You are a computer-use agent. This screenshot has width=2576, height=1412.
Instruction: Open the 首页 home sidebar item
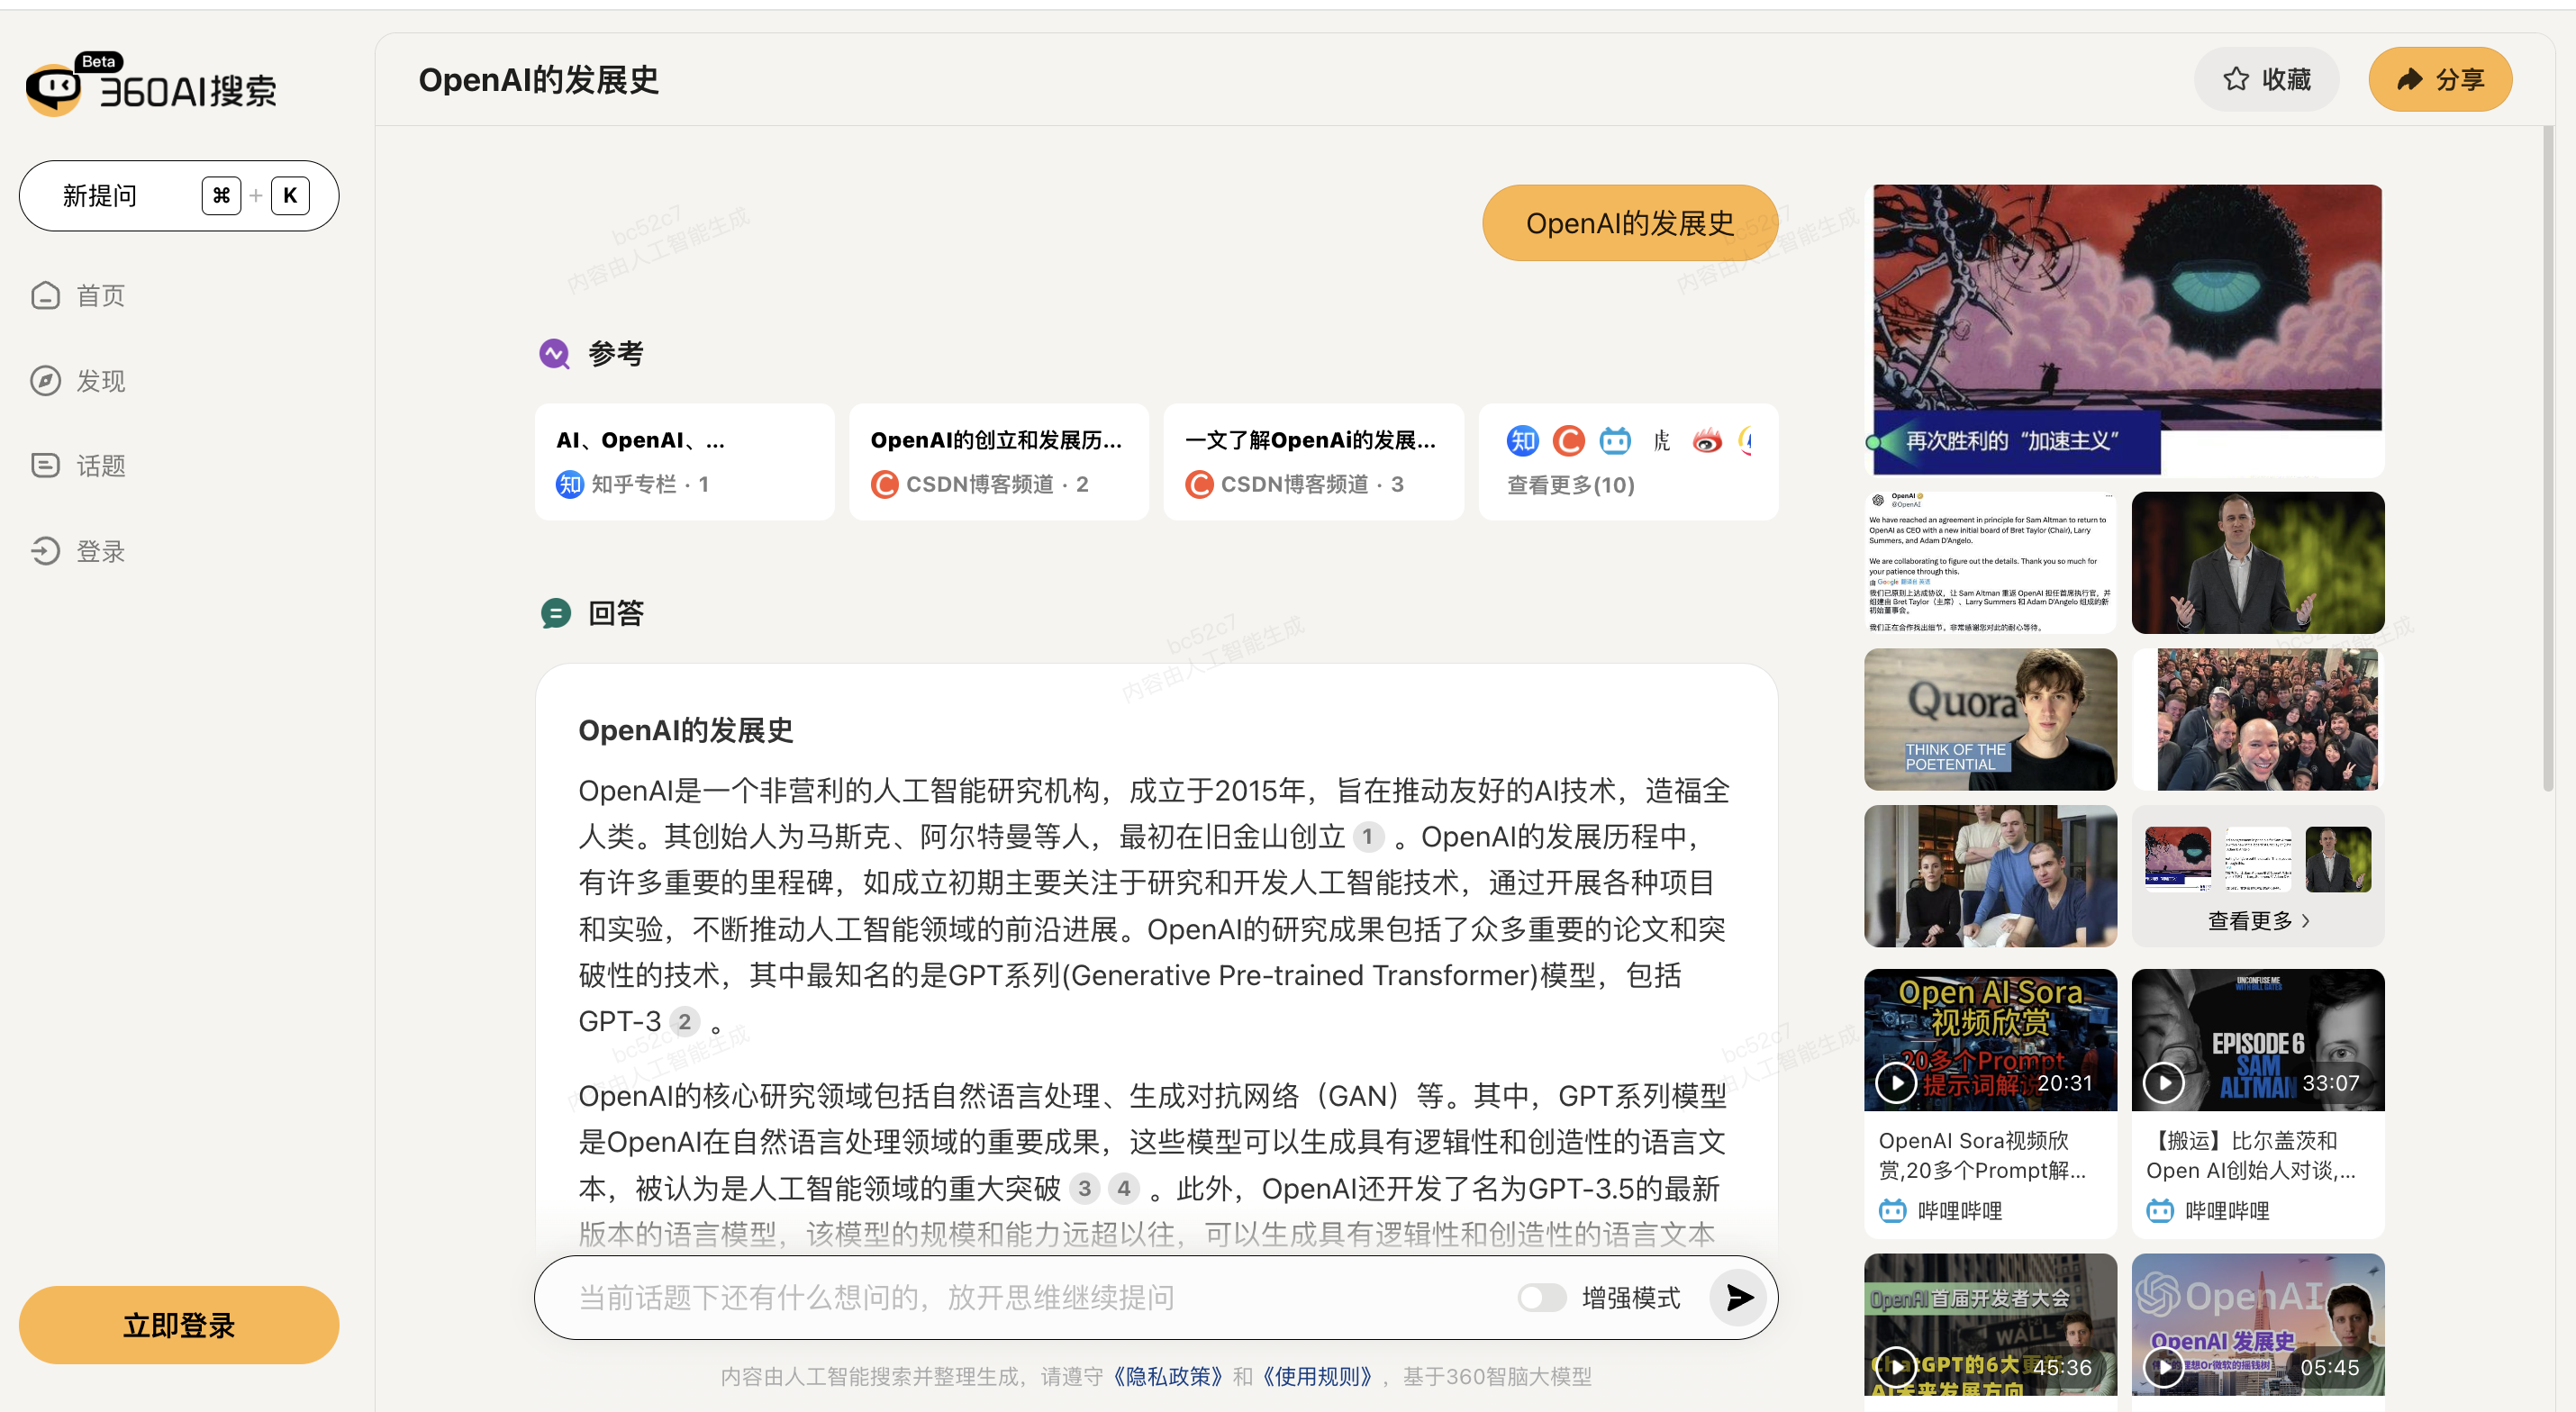tap(78, 296)
